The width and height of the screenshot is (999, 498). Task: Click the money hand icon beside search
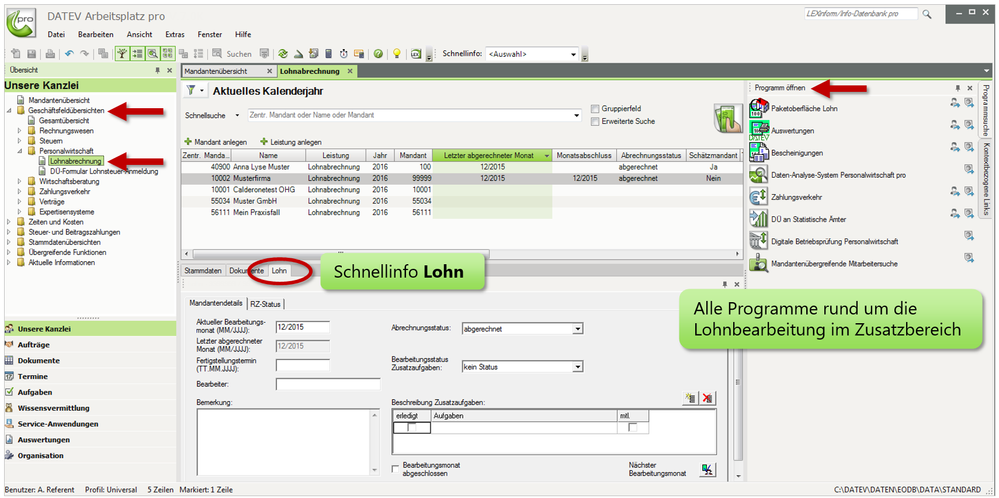coord(727,118)
